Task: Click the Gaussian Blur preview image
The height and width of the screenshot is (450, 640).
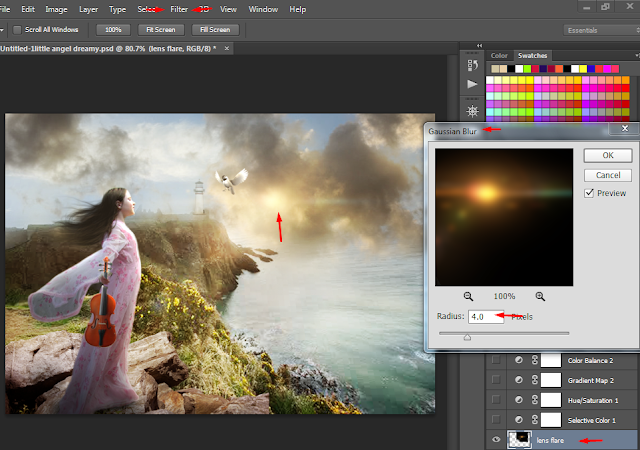Action: [x=504, y=217]
